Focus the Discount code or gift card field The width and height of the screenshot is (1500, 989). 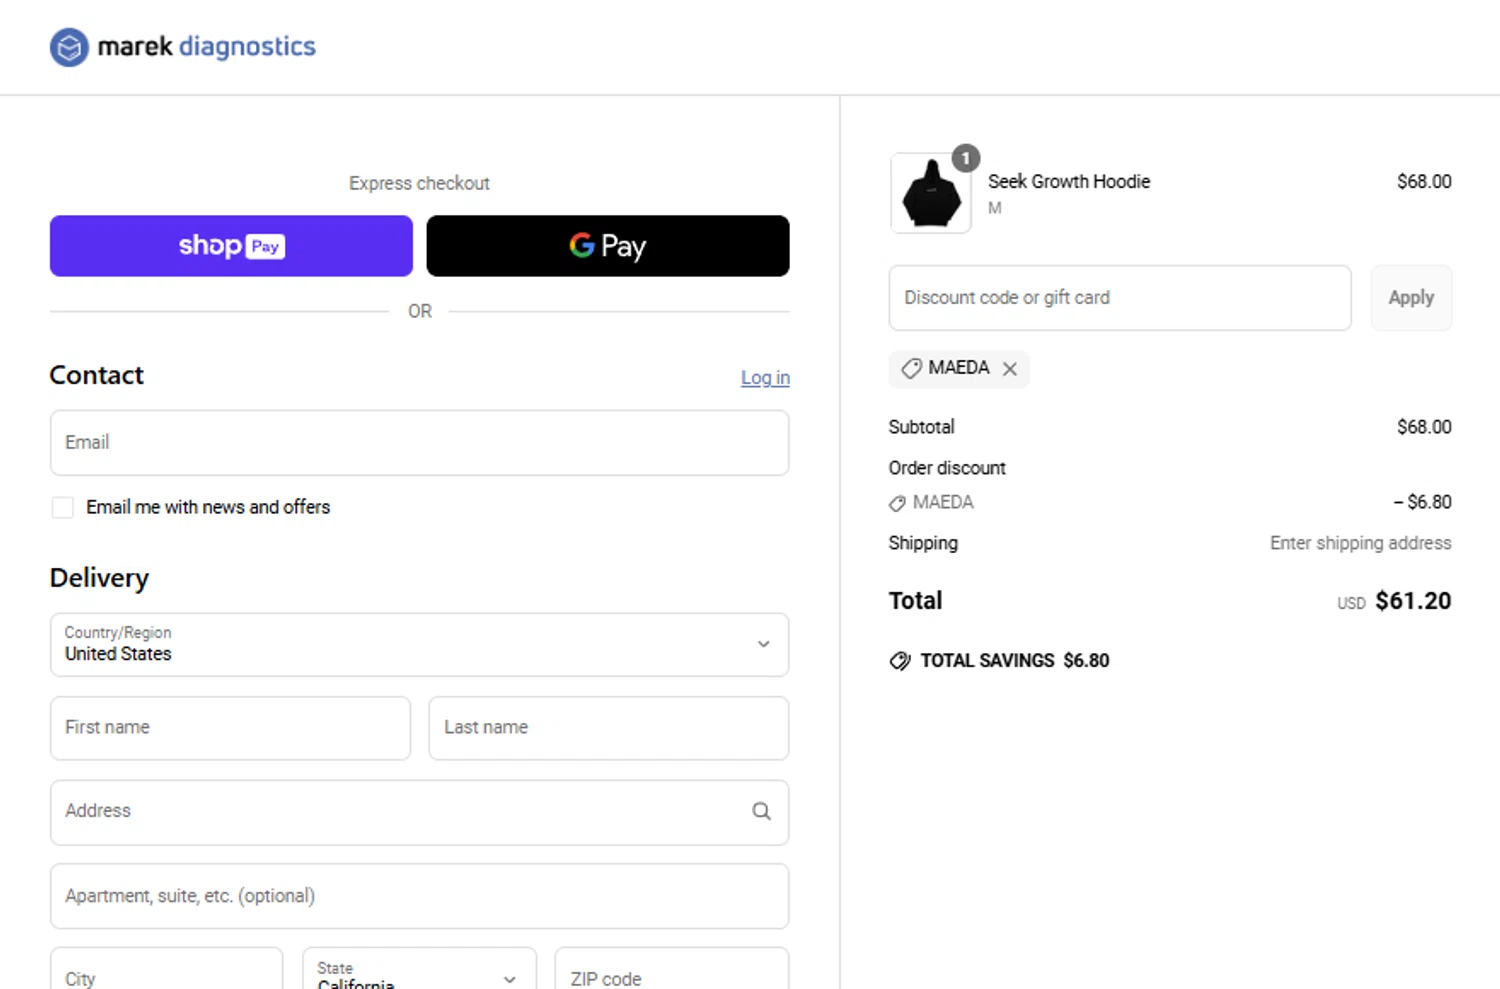pos(1120,298)
